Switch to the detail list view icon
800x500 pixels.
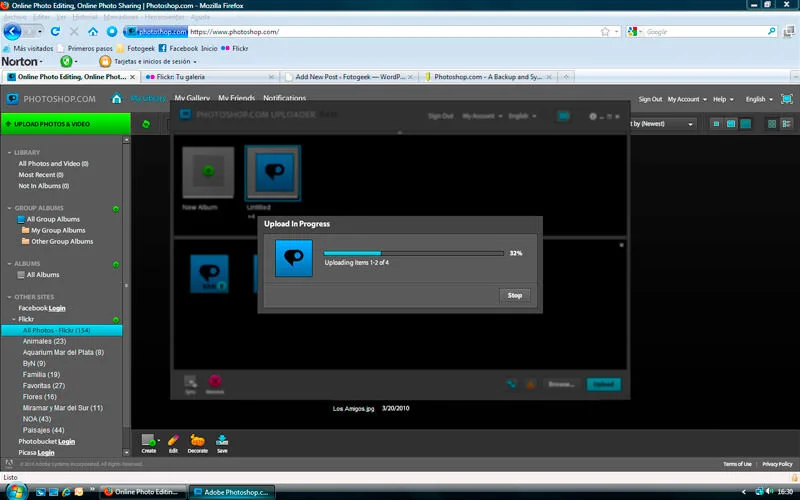pos(786,124)
